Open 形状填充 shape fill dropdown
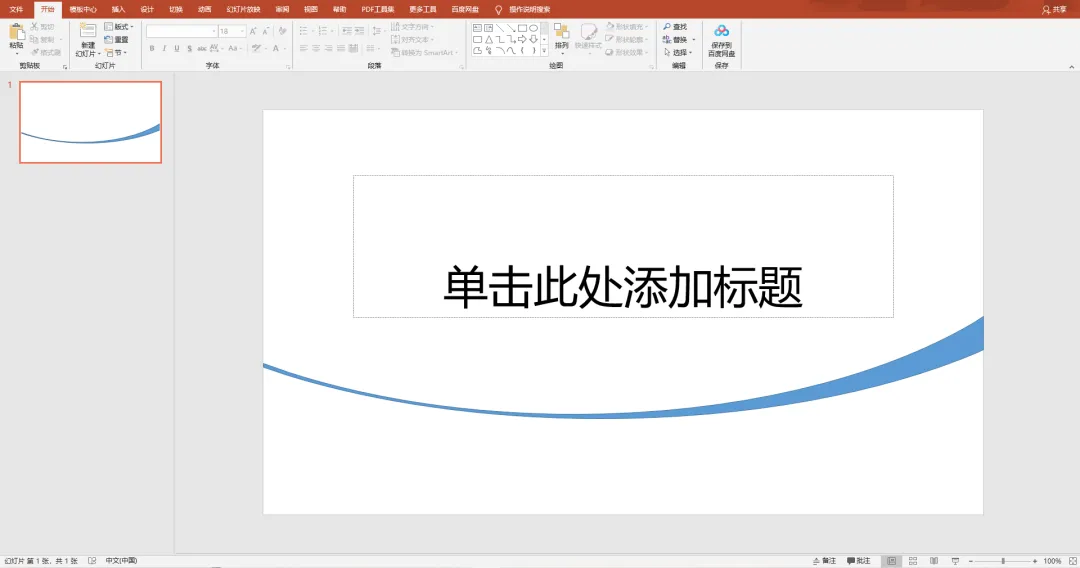This screenshot has width=1080, height=568. (627, 26)
